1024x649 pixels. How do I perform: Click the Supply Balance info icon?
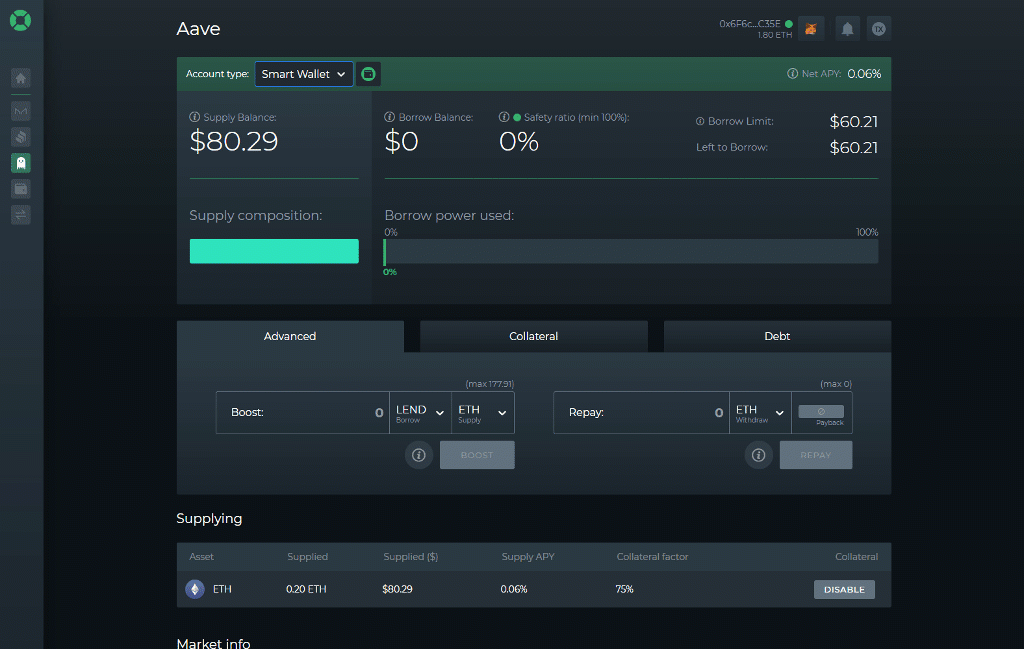pos(195,118)
